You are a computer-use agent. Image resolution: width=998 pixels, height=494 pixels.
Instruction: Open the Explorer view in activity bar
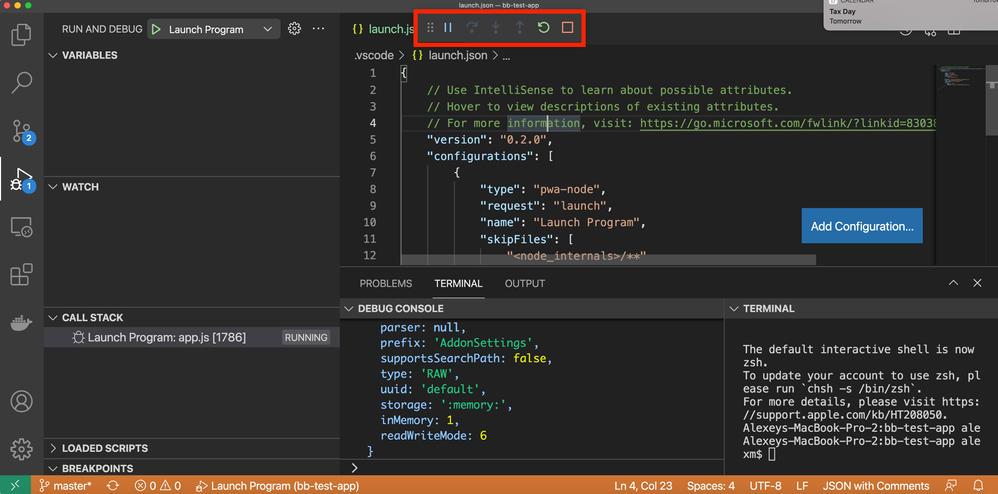click(21, 36)
